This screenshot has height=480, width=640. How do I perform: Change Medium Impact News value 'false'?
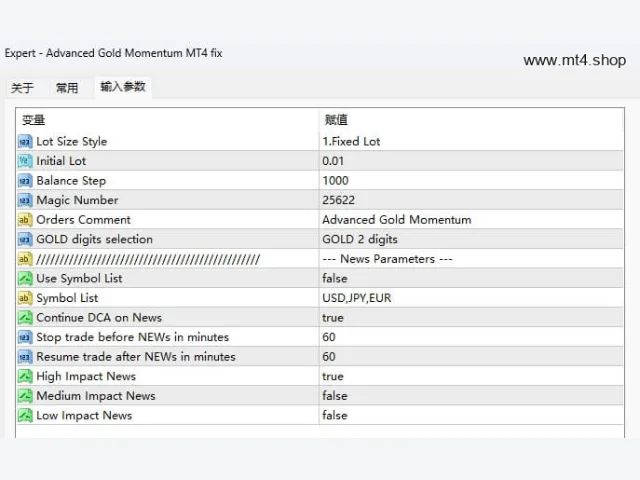(x=471, y=396)
